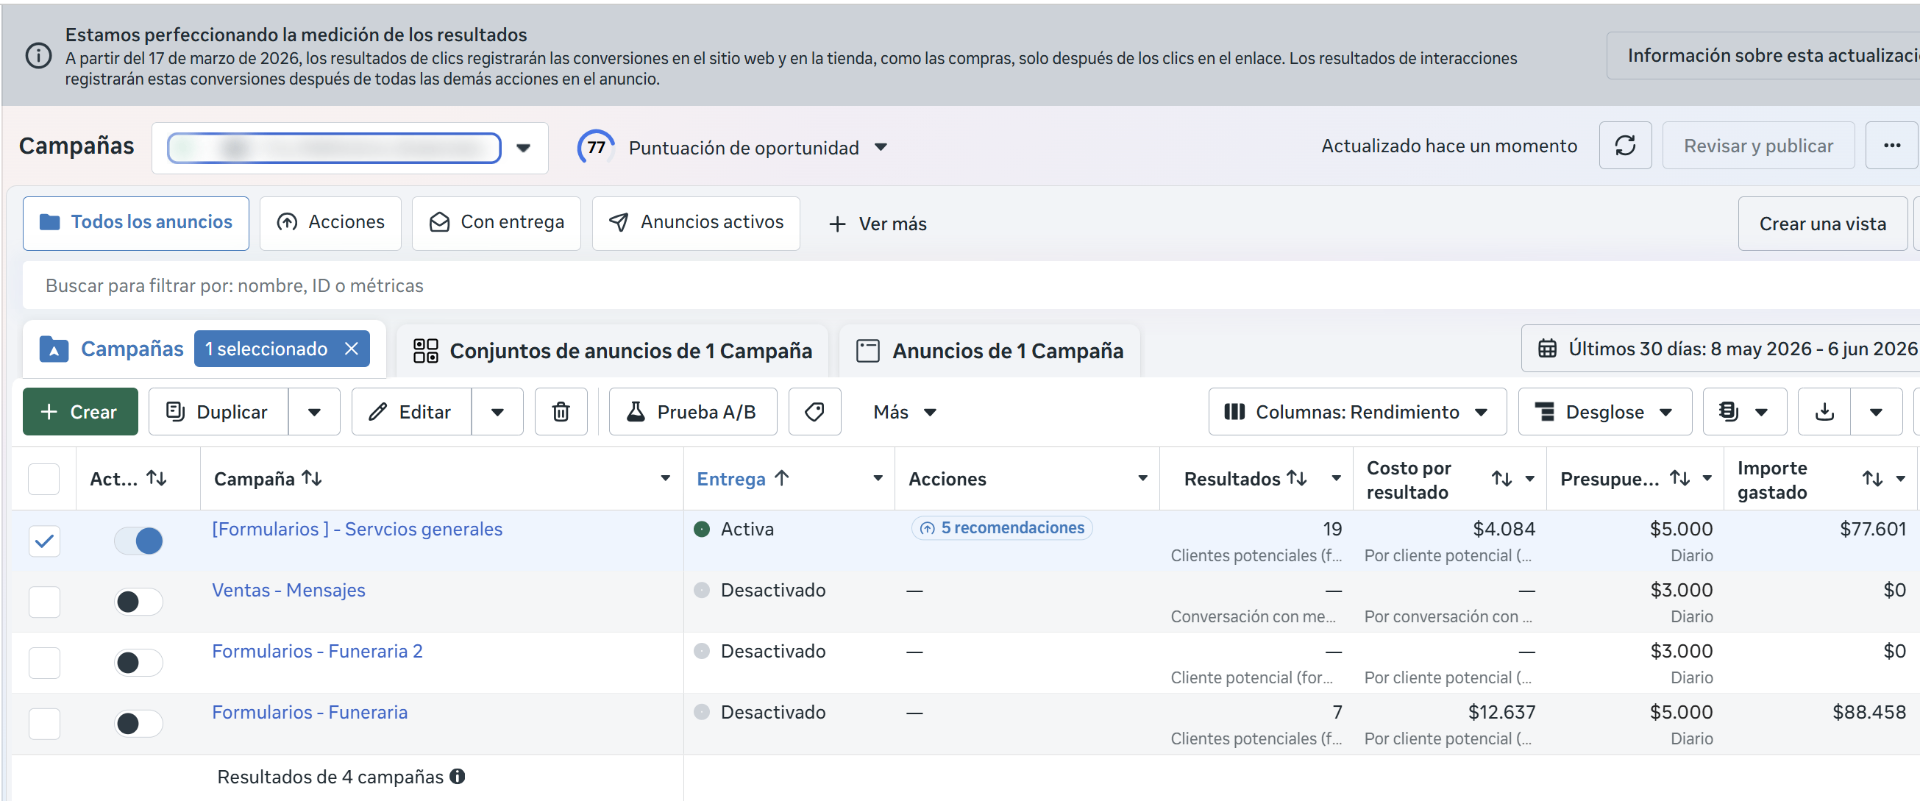Click the Entrega sort ascending arrow

pos(782,478)
